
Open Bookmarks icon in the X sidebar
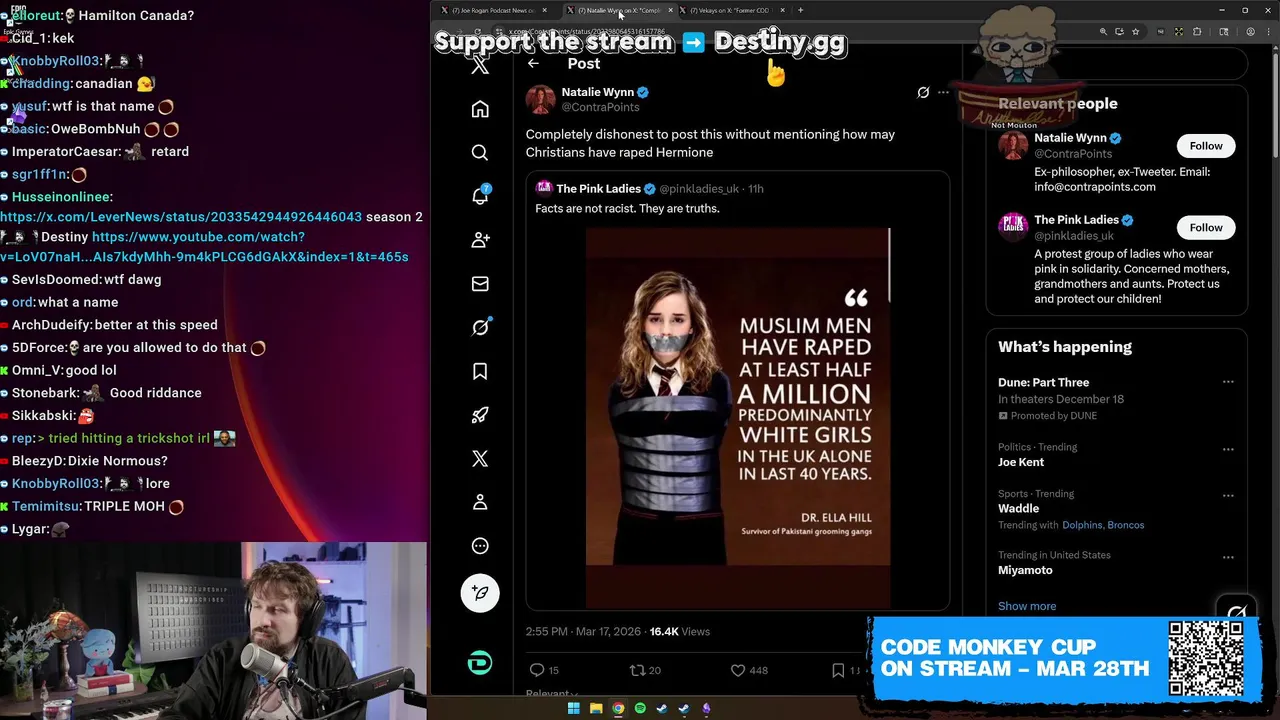(x=480, y=371)
